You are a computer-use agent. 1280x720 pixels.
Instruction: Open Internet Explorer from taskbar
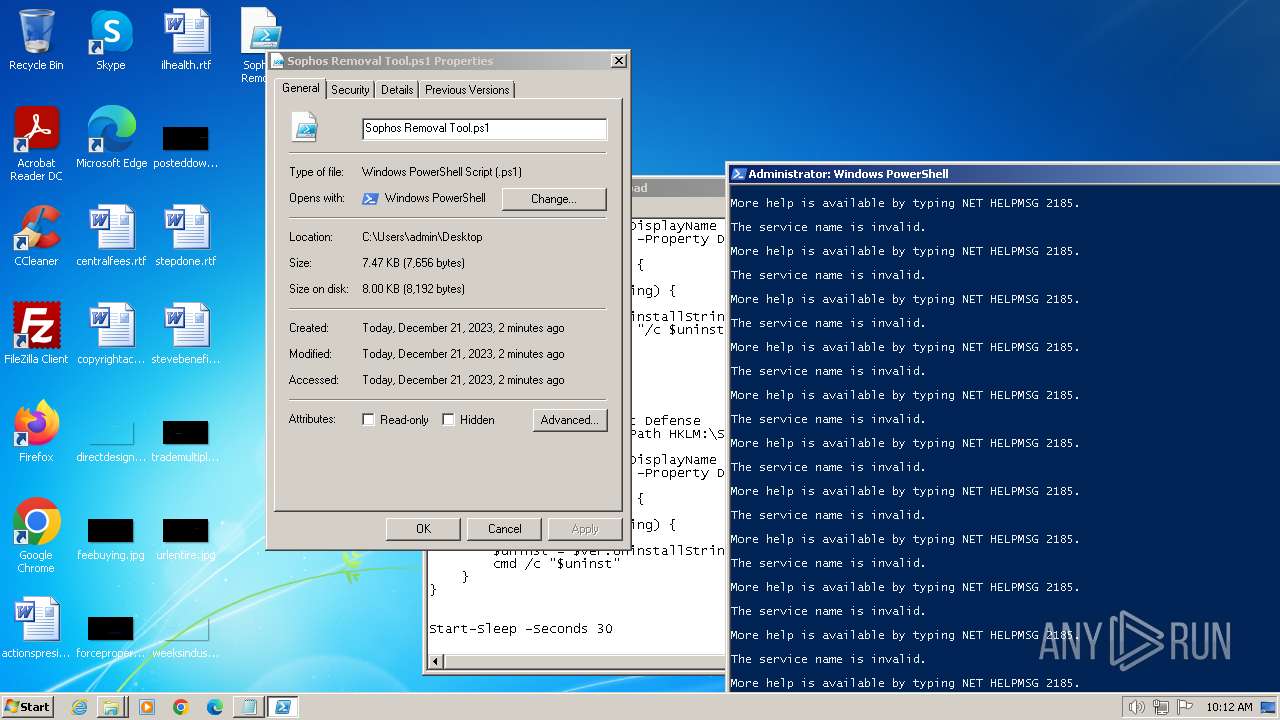pos(80,707)
